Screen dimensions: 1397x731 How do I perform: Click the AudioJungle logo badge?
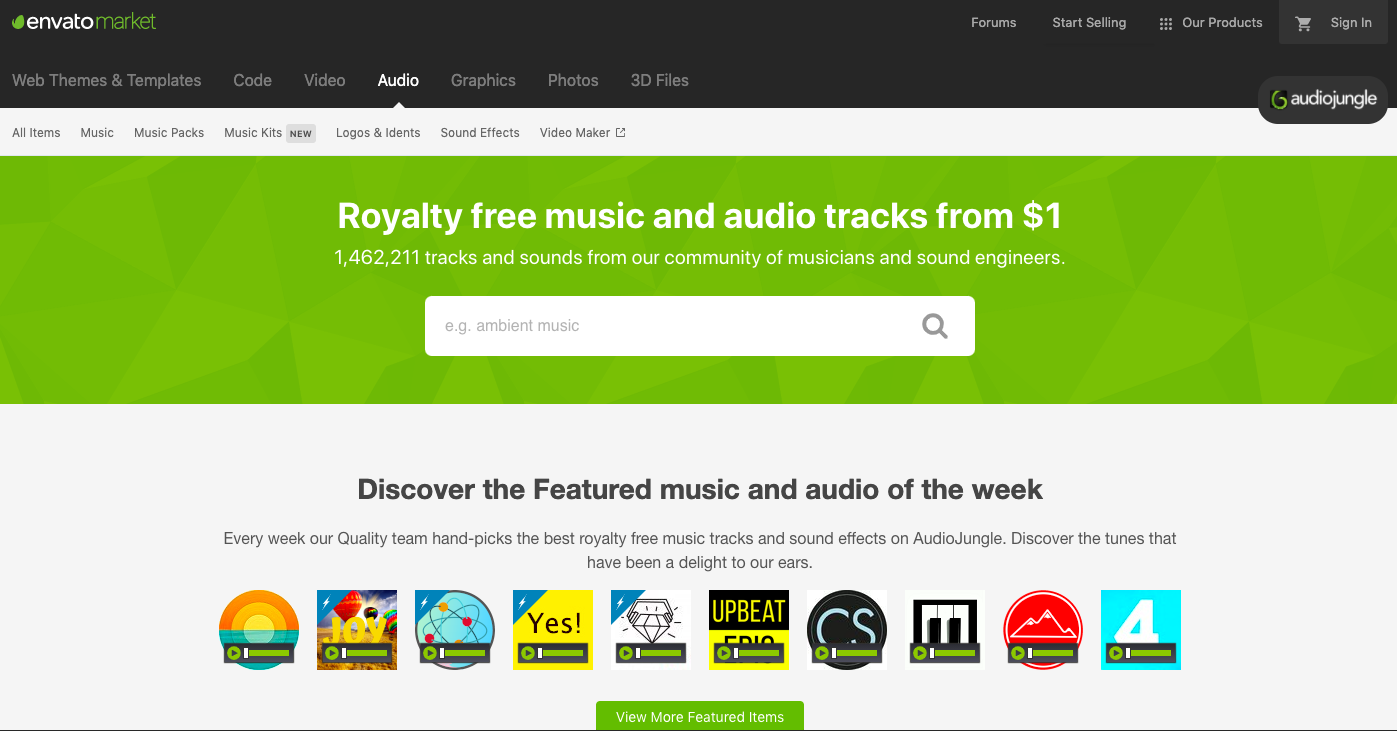coord(1323,99)
